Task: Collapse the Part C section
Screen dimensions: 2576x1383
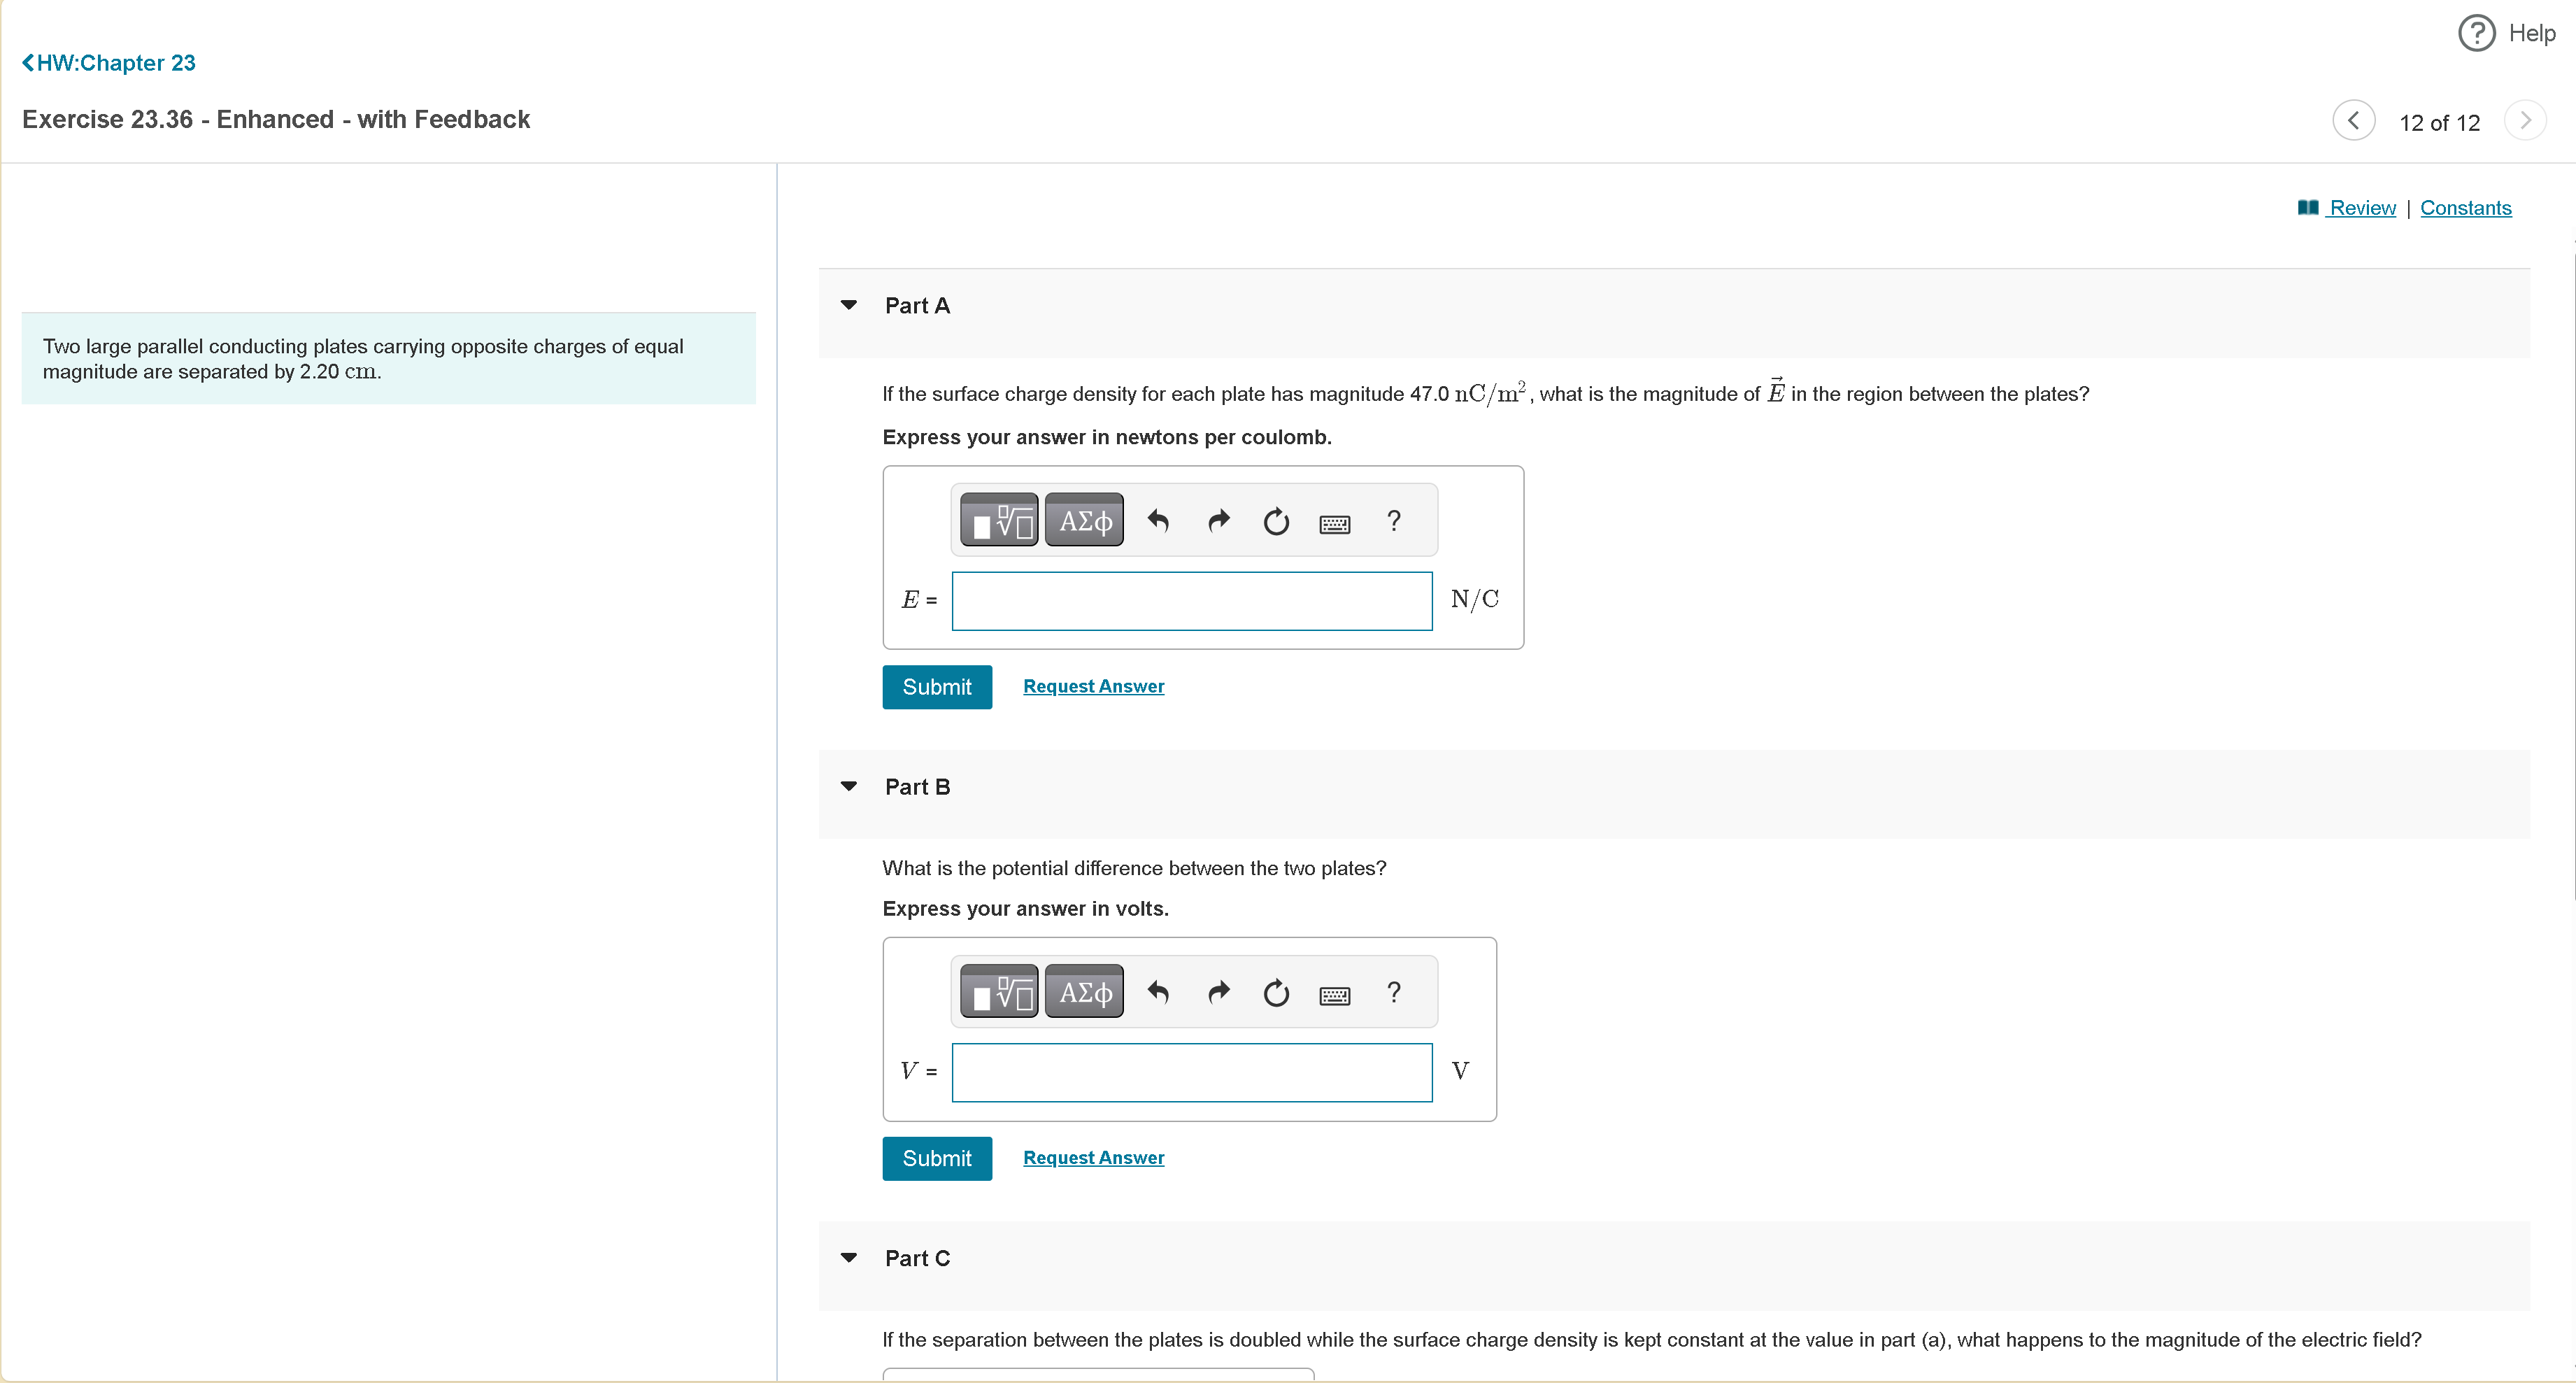Action: (849, 1257)
